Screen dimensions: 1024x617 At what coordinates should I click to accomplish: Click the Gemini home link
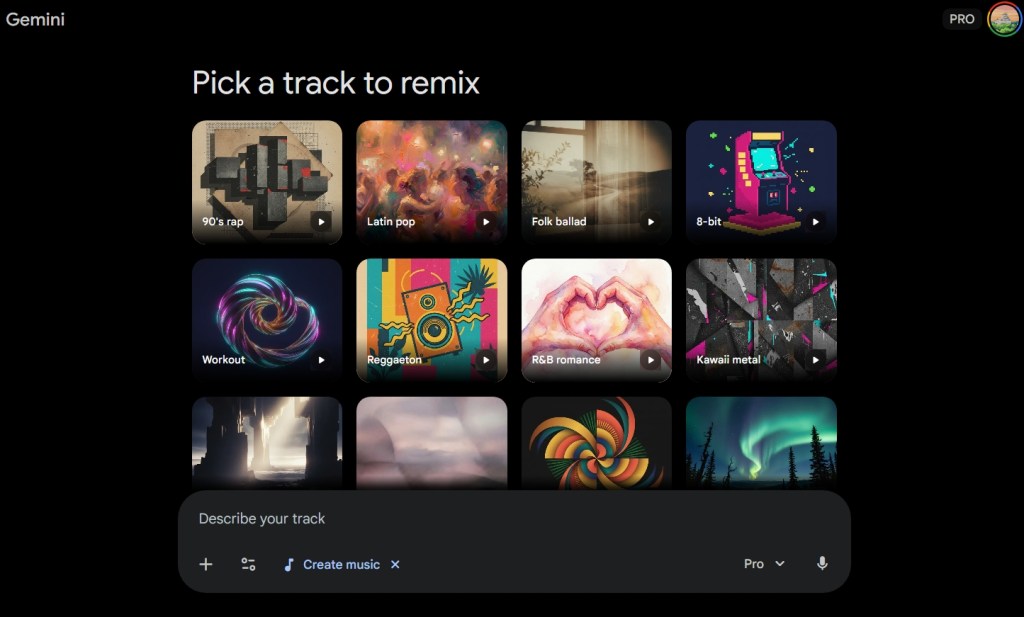pyautogui.click(x=37, y=19)
